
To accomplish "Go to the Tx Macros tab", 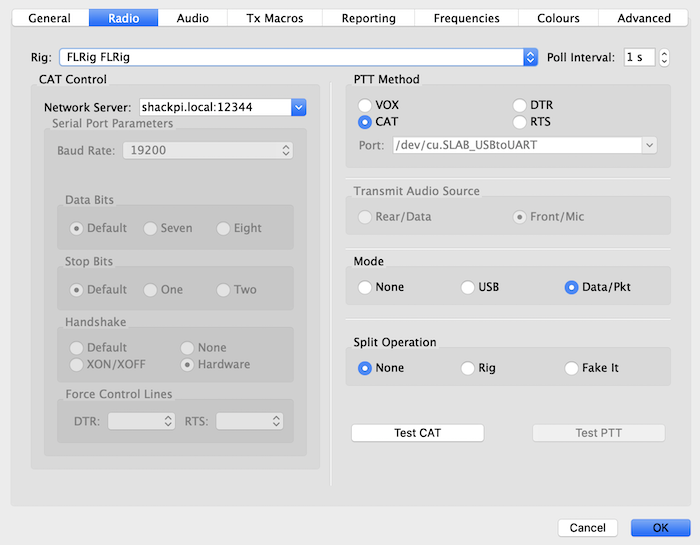I will coord(274,18).
